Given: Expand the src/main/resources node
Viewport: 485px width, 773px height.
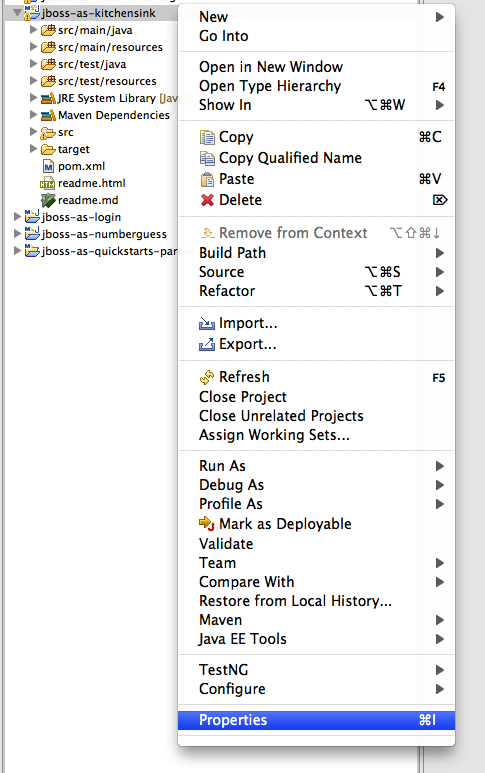Looking at the screenshot, I should click(x=33, y=47).
